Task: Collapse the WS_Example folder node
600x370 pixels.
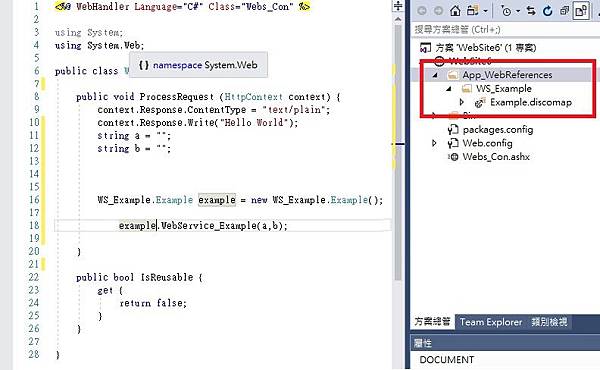Action: (449, 89)
